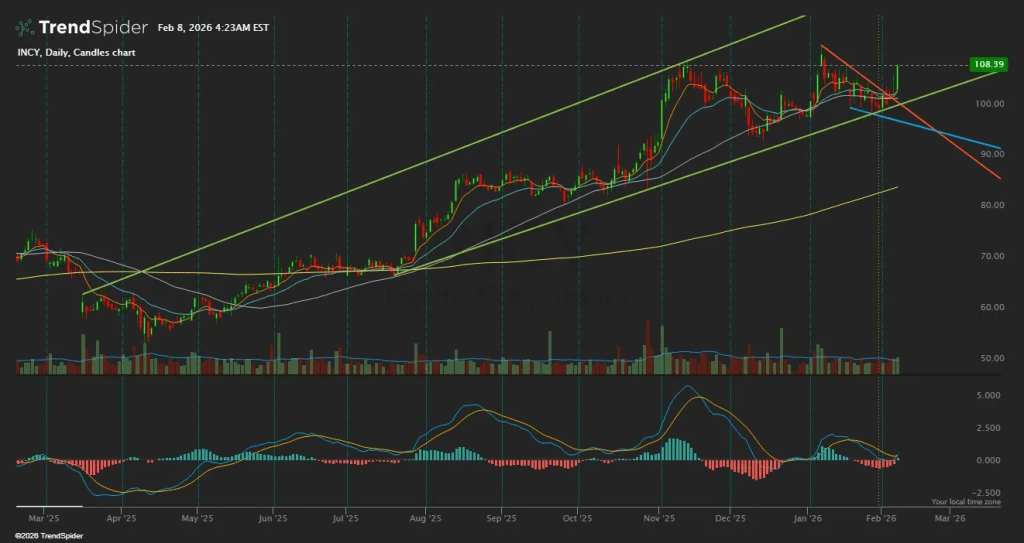
Task: Click the 100.00 price axis label
Action: tap(992, 104)
